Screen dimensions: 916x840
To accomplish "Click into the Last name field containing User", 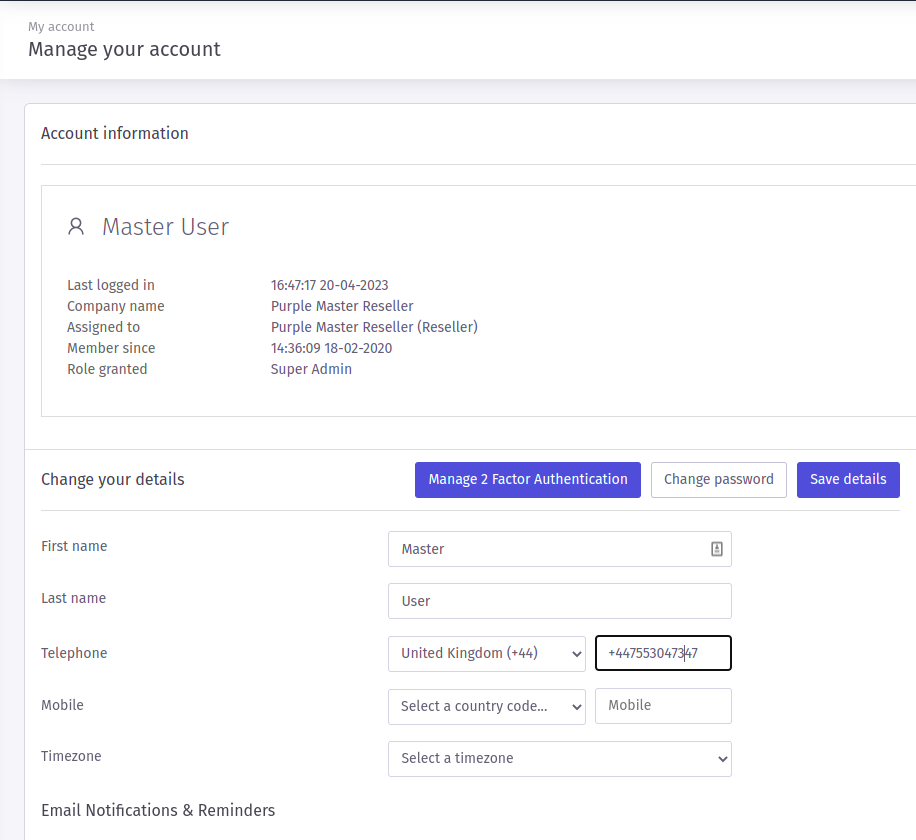I will [560, 601].
